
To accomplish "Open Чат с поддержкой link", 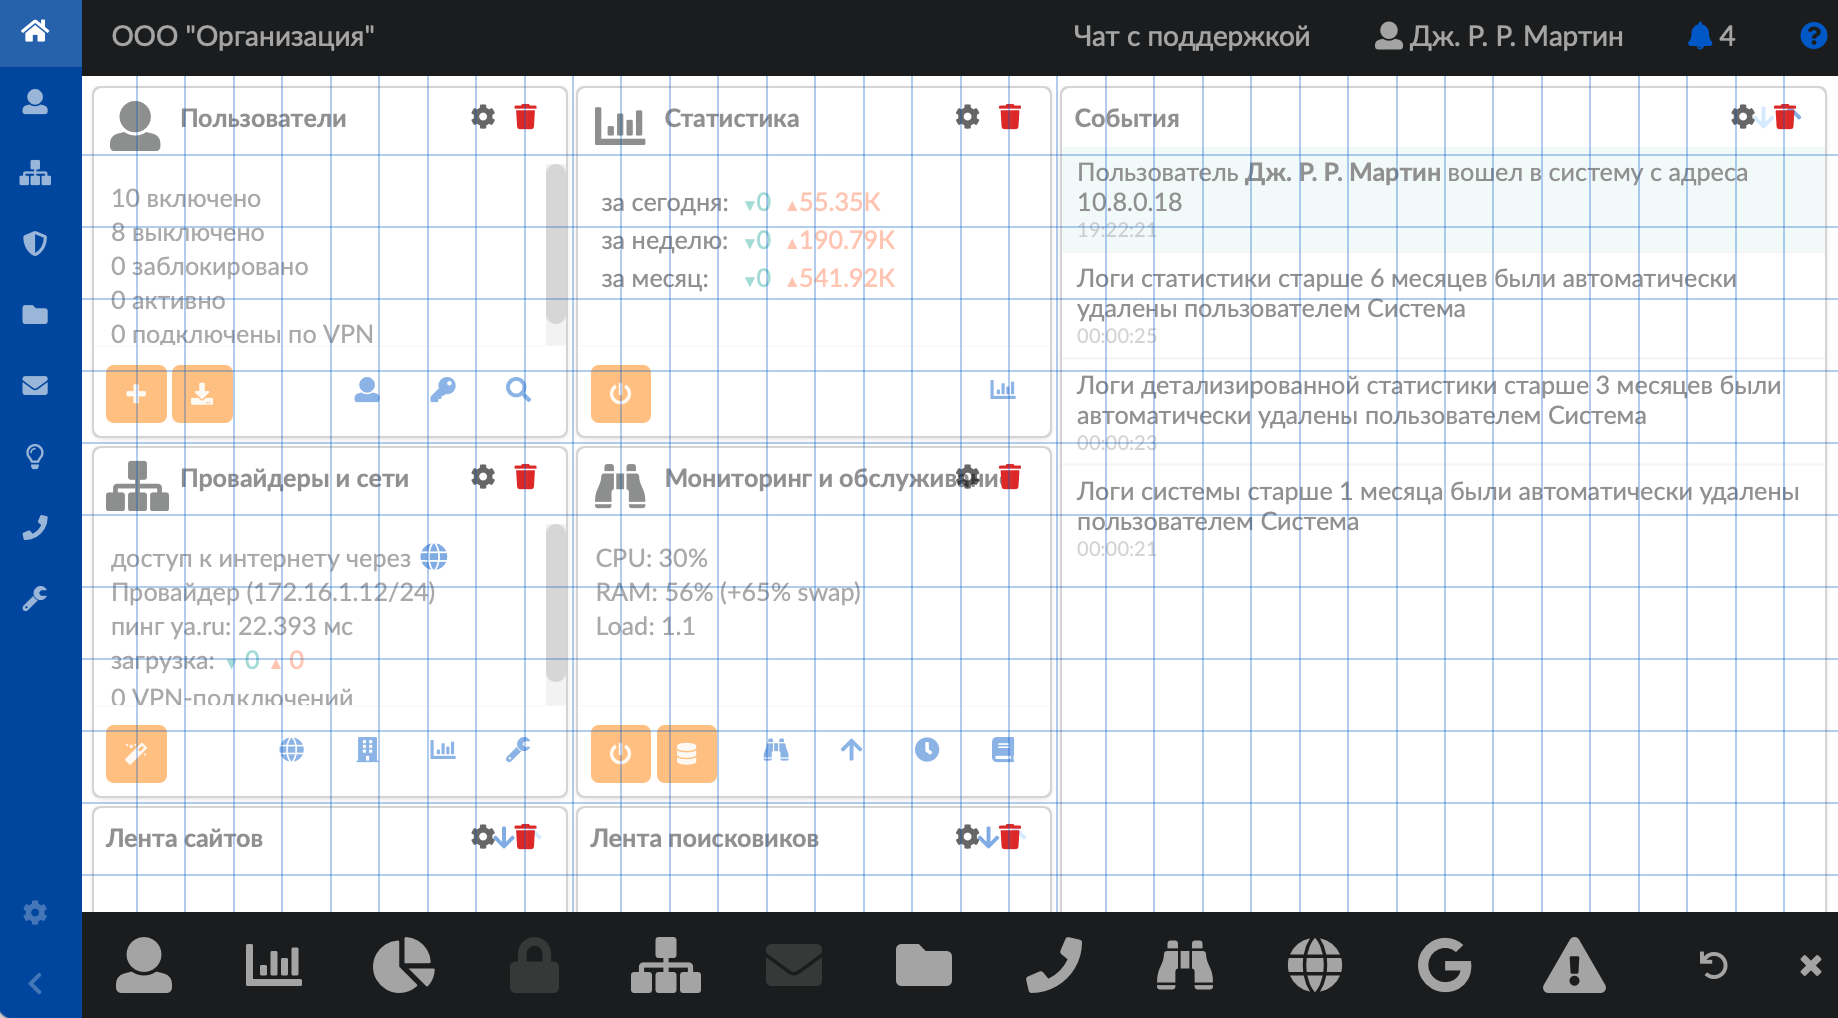I will (1191, 37).
